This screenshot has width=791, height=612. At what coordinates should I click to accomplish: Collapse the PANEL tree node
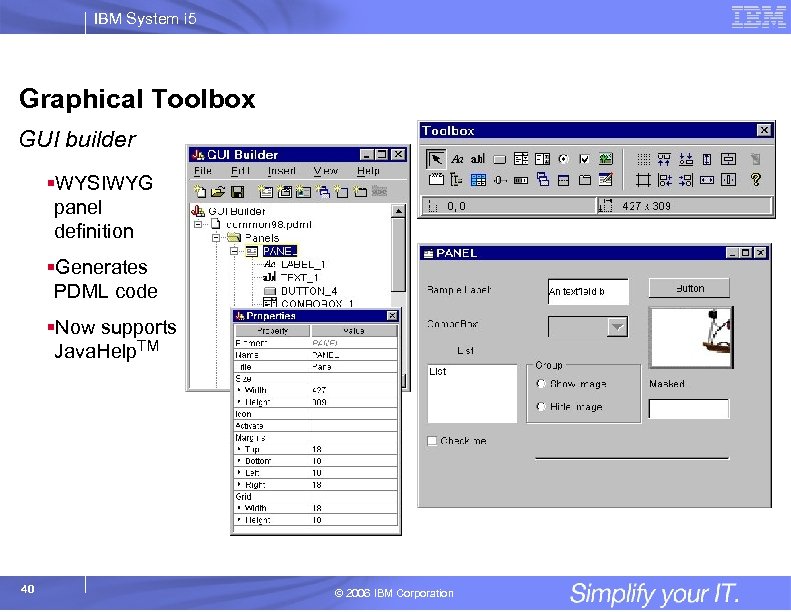point(234,251)
